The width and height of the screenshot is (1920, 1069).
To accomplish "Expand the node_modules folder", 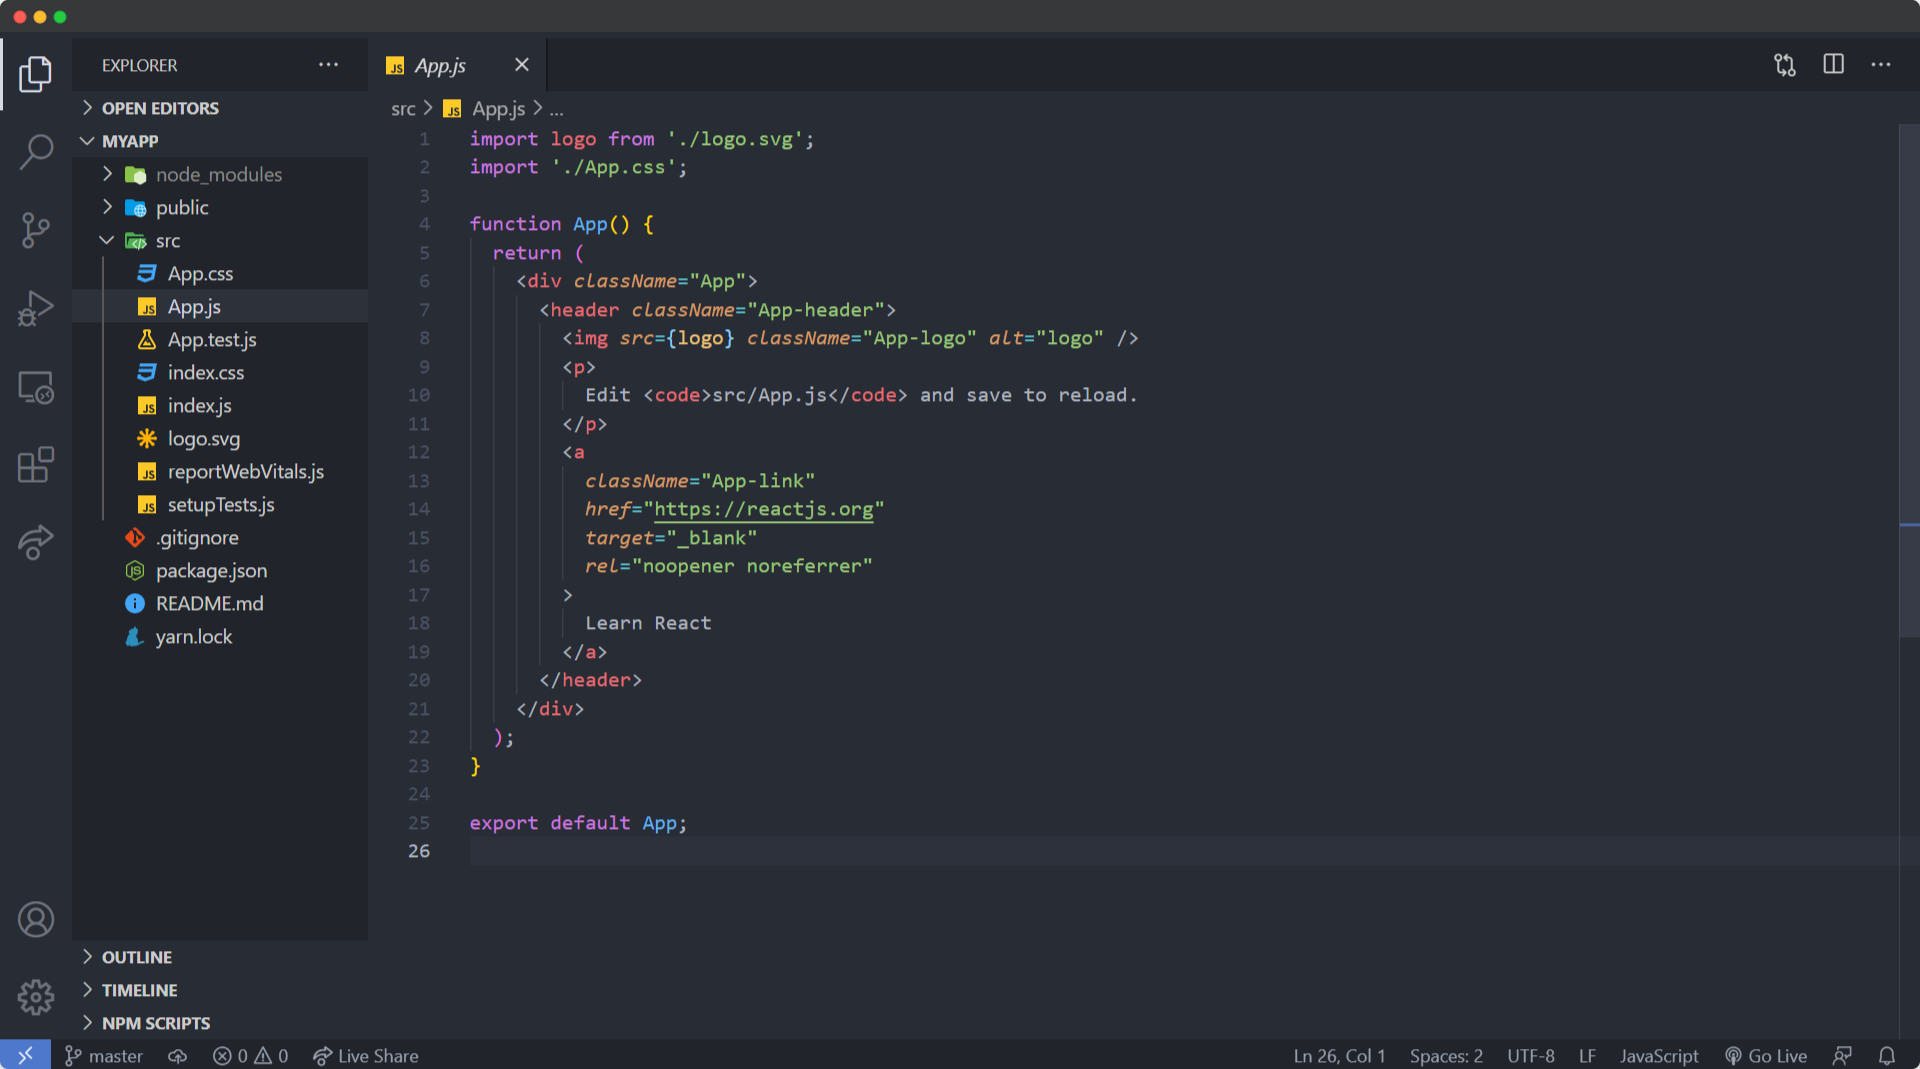I will coord(218,175).
